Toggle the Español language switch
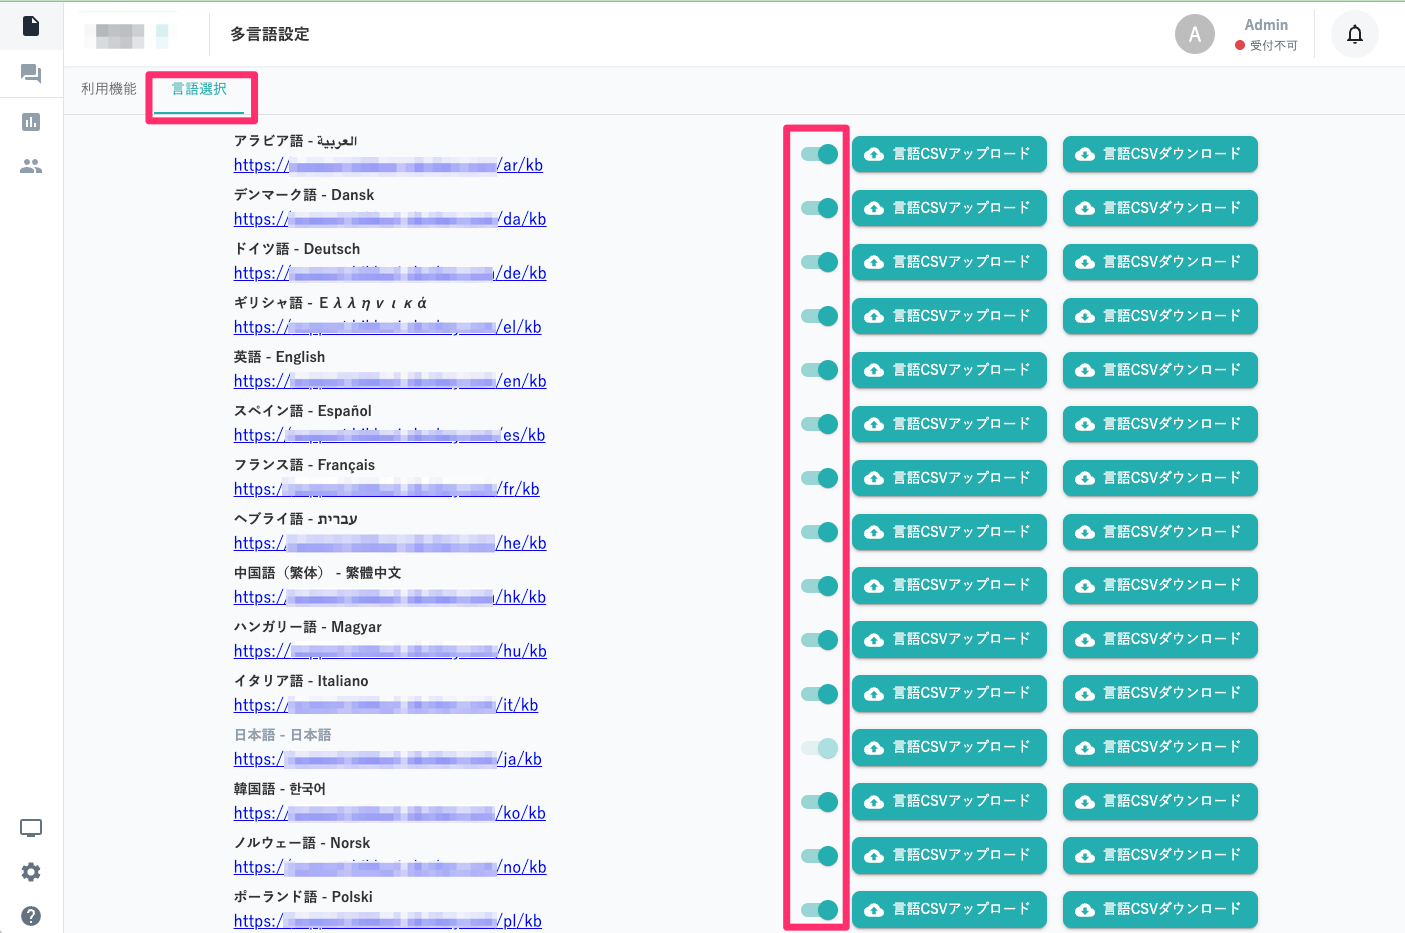The width and height of the screenshot is (1405, 933). pos(819,424)
